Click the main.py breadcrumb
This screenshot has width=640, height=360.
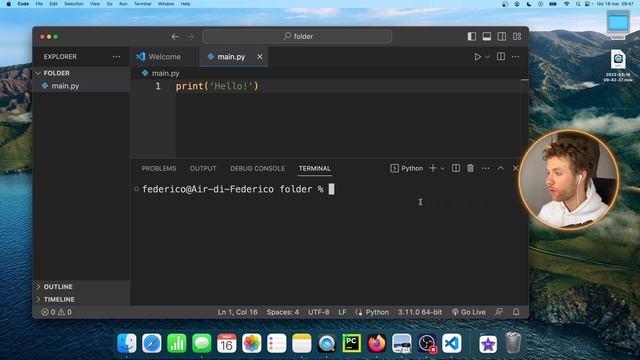pos(165,73)
